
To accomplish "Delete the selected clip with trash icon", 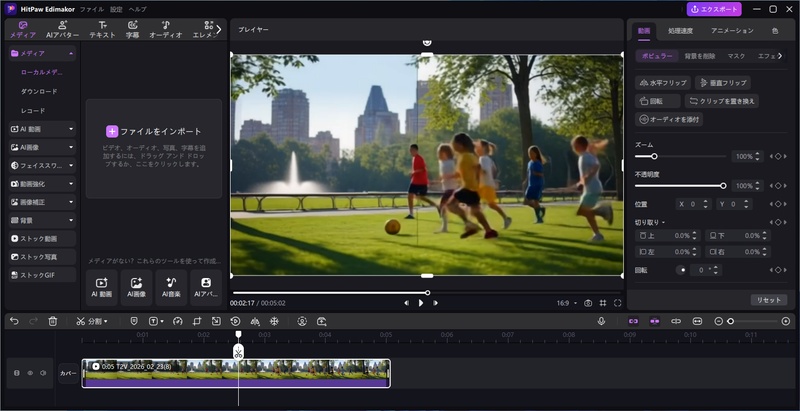I will [x=53, y=321].
